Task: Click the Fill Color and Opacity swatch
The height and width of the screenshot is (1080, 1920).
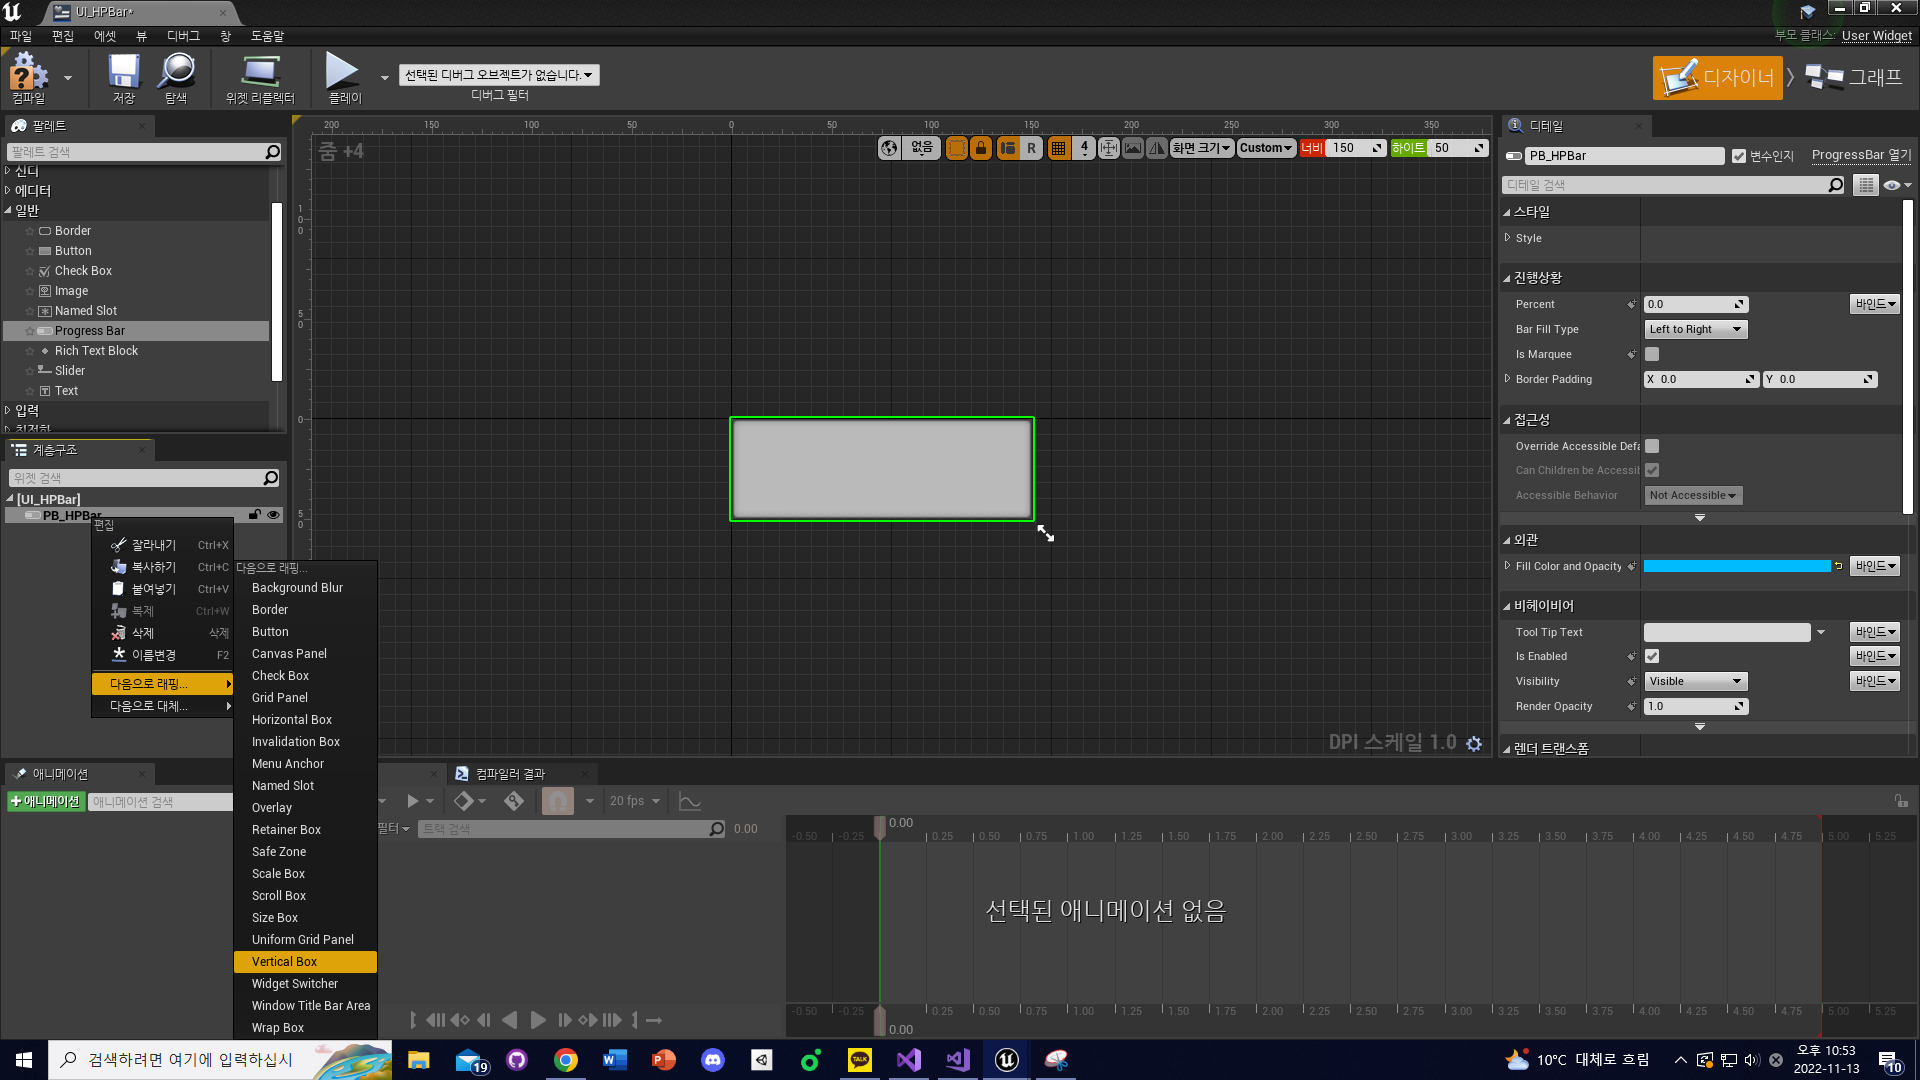Action: pos(1736,566)
